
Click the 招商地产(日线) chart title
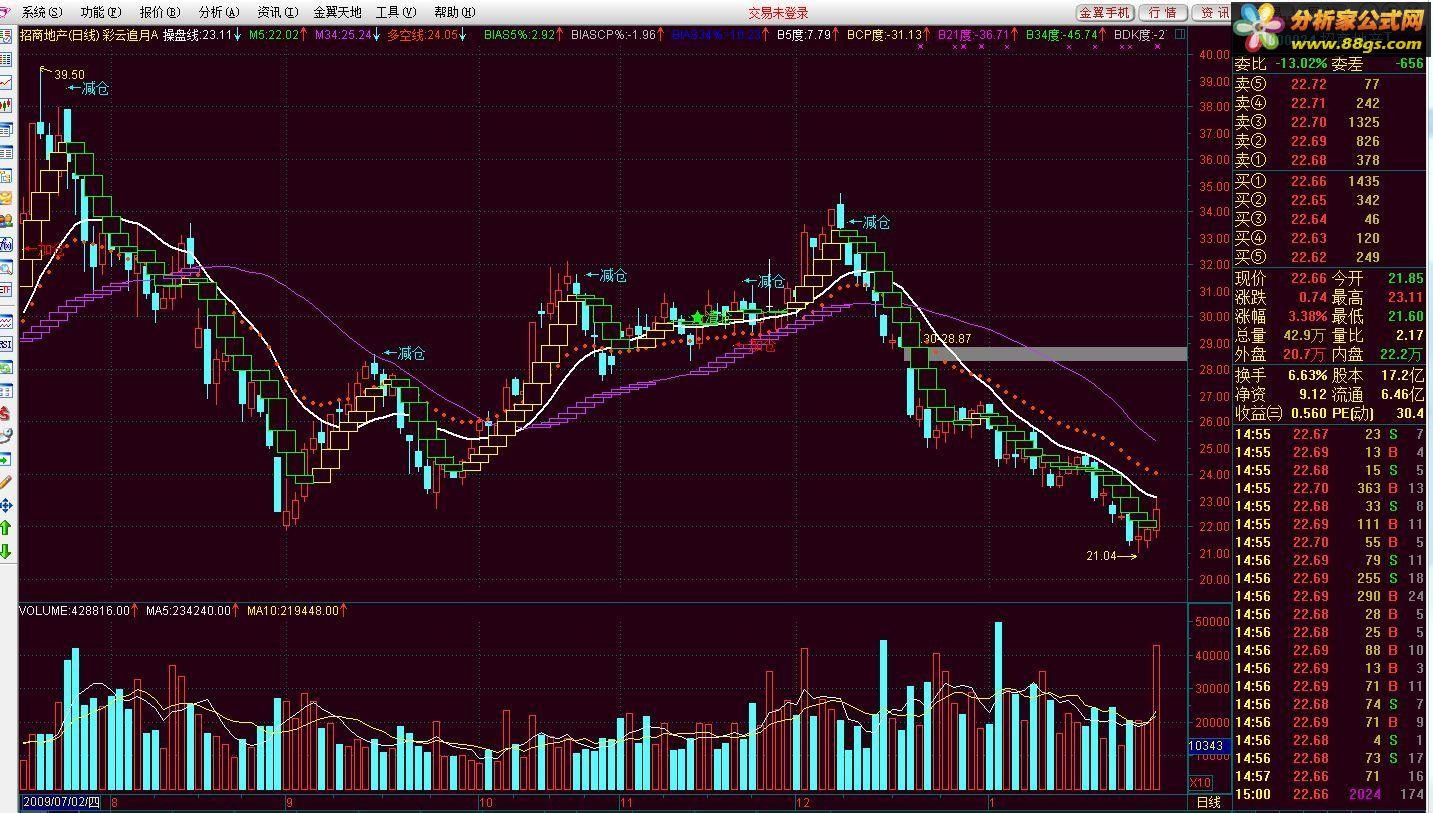60,34
